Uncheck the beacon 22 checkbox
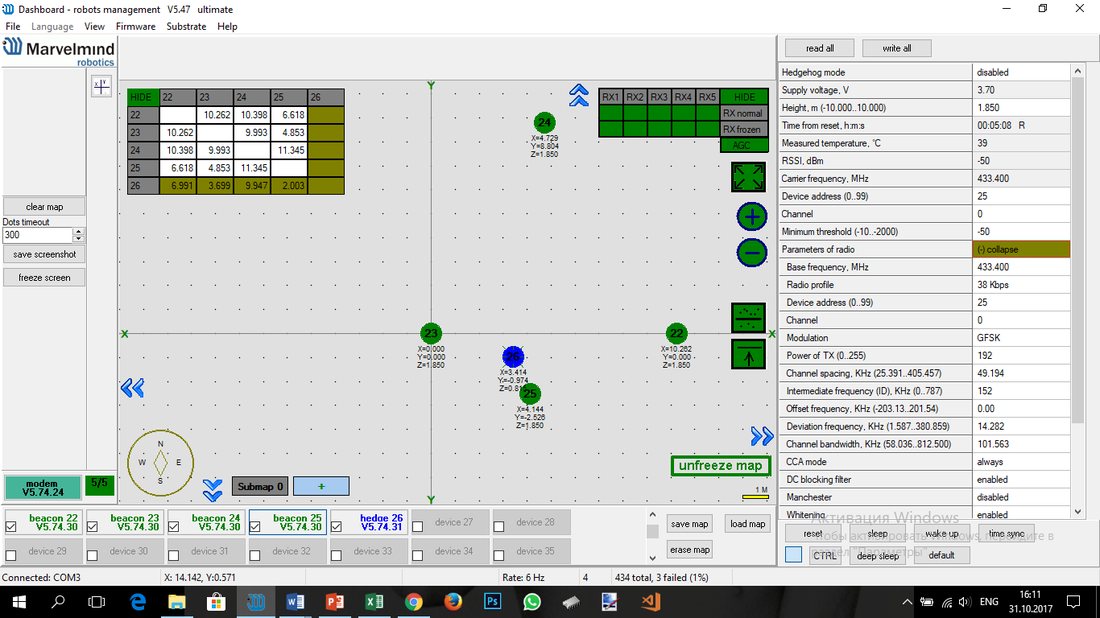This screenshot has height=618, width=1100. click(11, 526)
